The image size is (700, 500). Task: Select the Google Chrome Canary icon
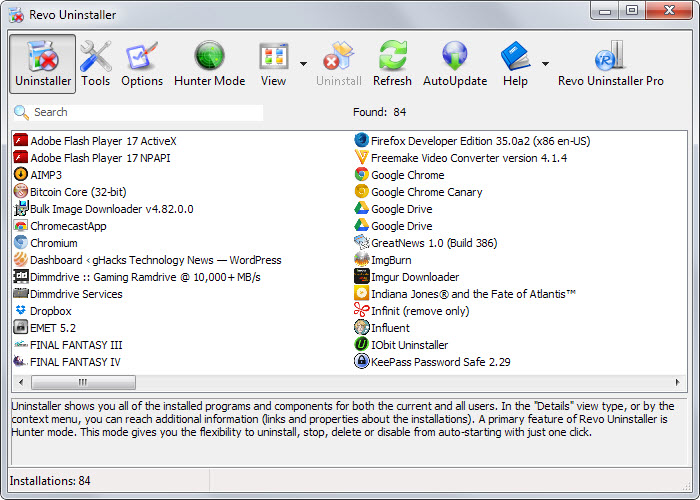pos(362,192)
